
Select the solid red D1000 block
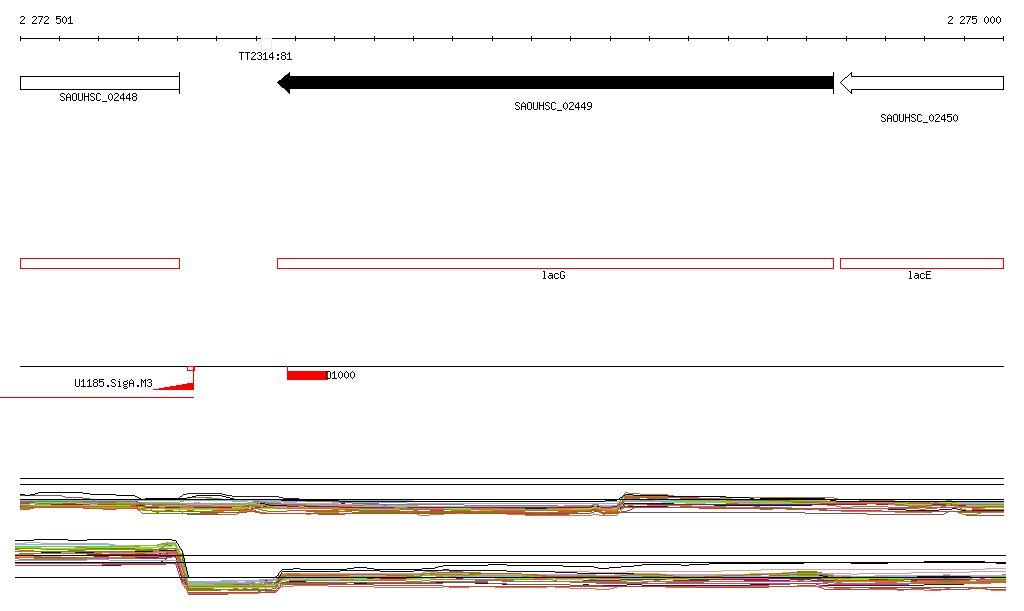307,375
